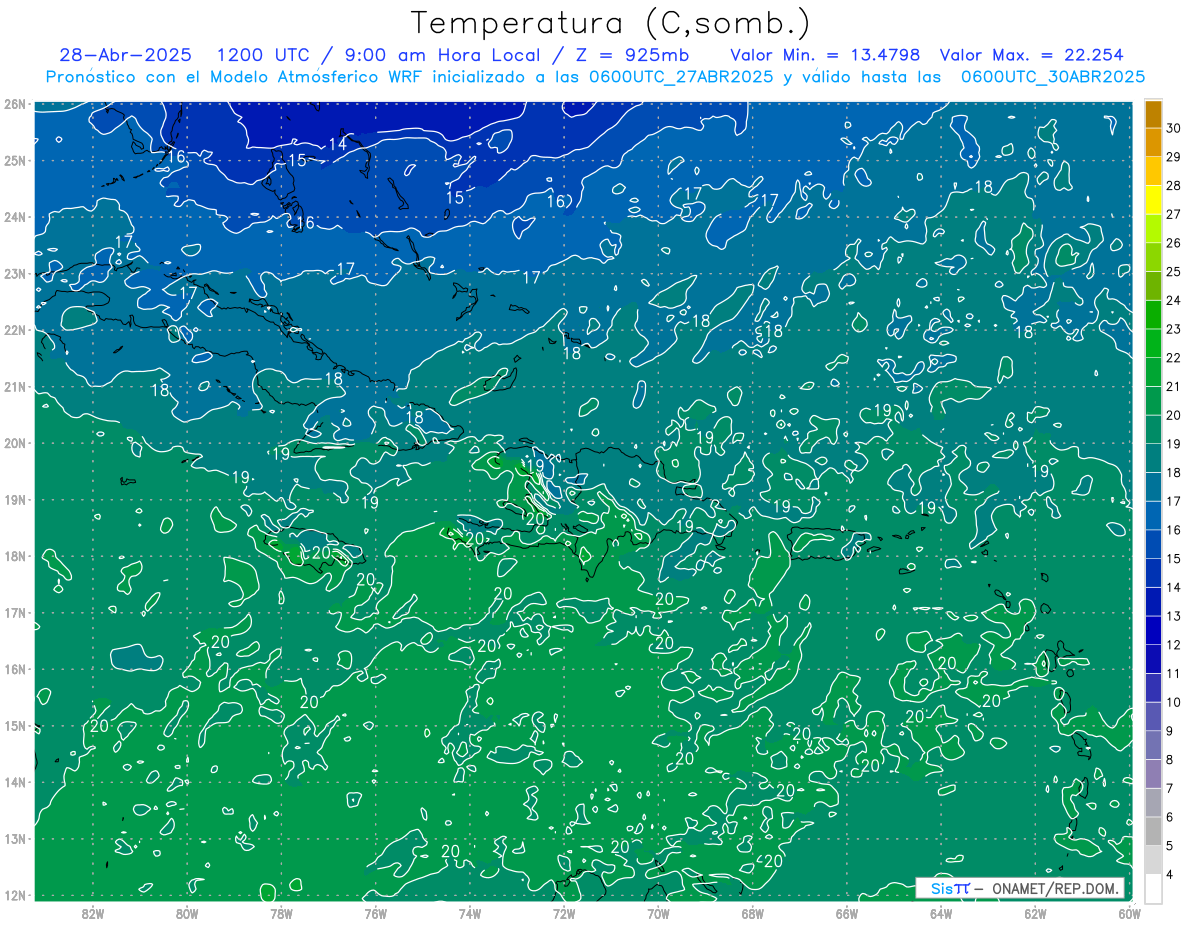Click the "25N" latitude label
This screenshot has width=1200, height=927.
14,161
